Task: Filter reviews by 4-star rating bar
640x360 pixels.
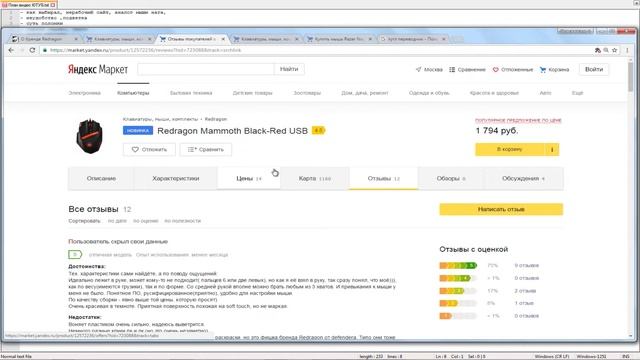Action: tap(458, 278)
